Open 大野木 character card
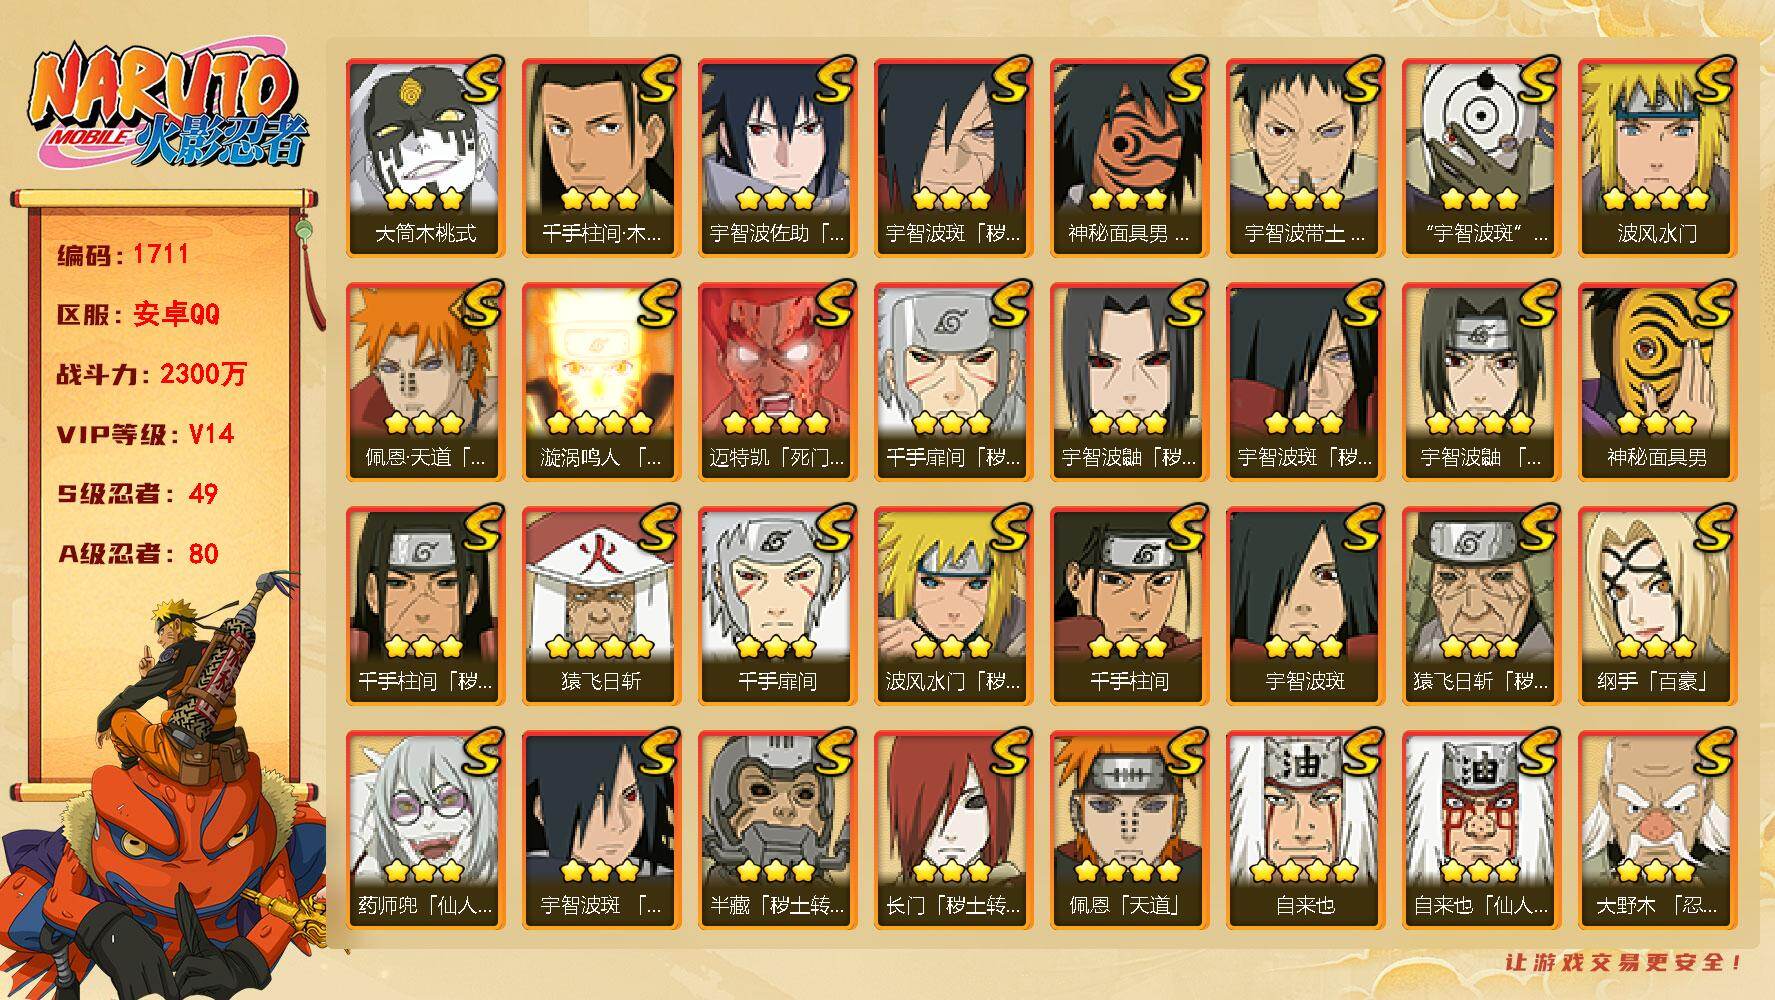Viewport: 1775px width, 1000px height. click(x=1657, y=830)
